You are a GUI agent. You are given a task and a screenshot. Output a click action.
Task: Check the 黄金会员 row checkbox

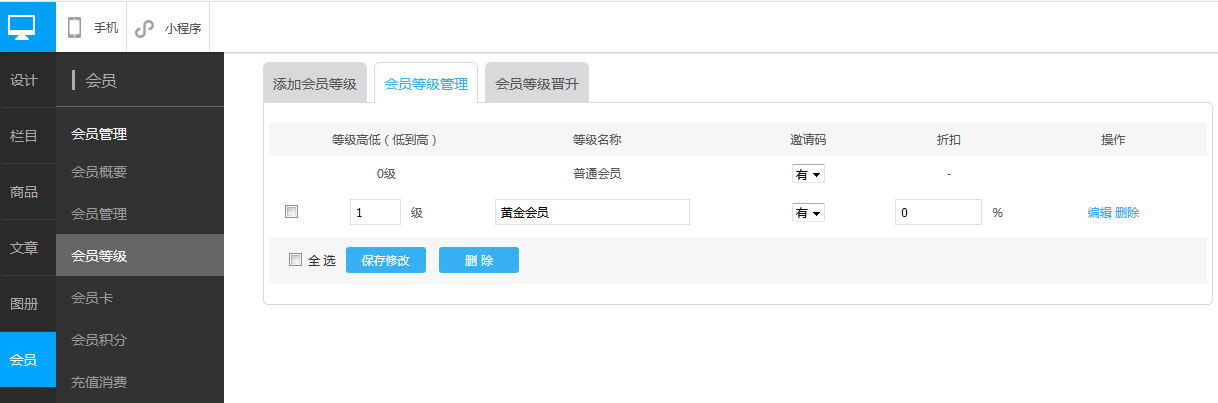point(291,212)
